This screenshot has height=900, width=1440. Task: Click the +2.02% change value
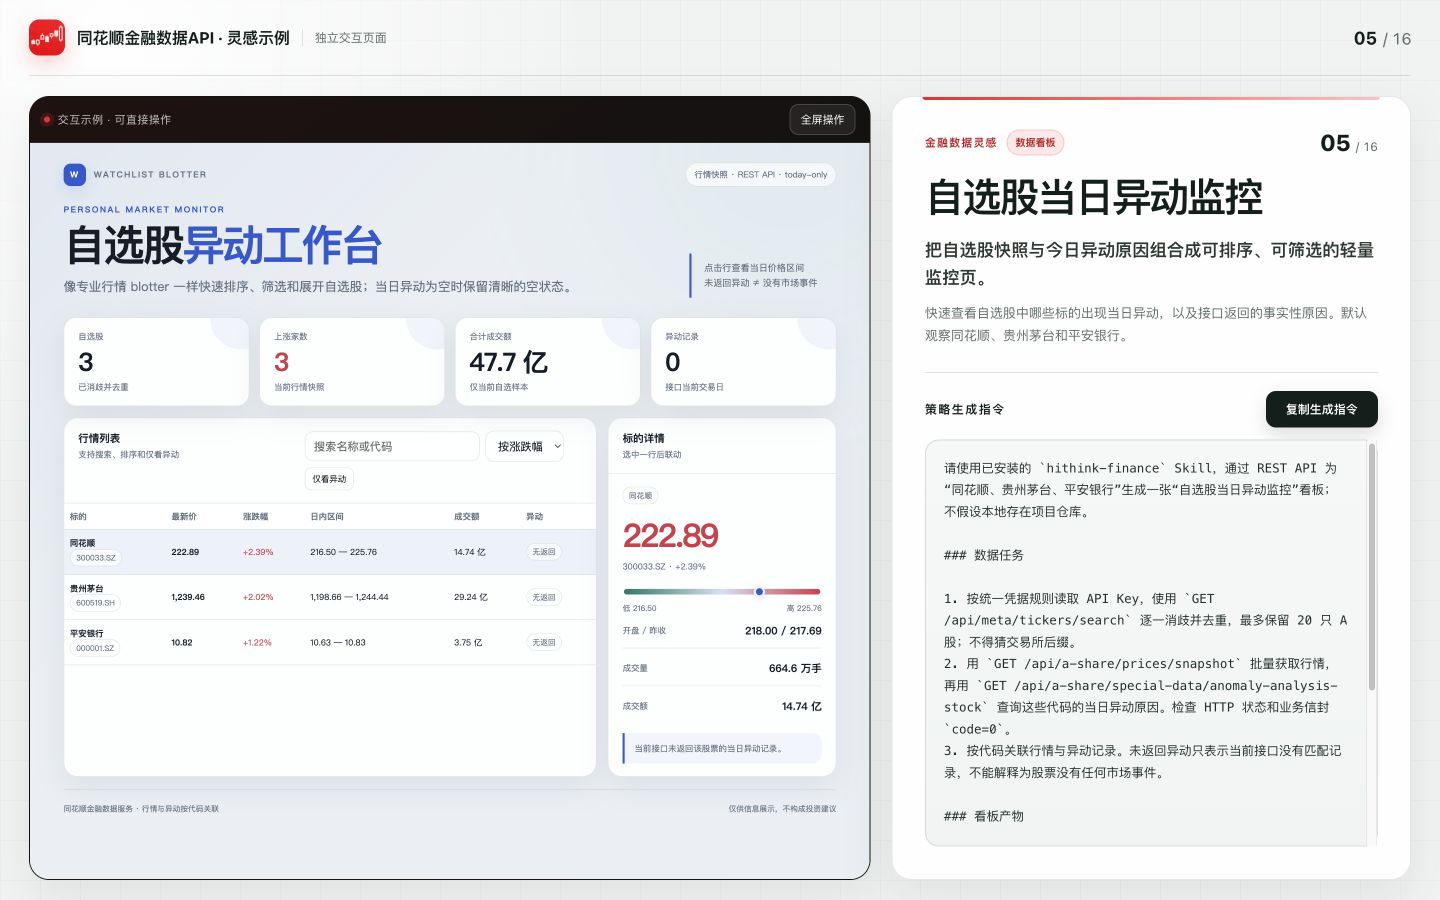pos(258,597)
